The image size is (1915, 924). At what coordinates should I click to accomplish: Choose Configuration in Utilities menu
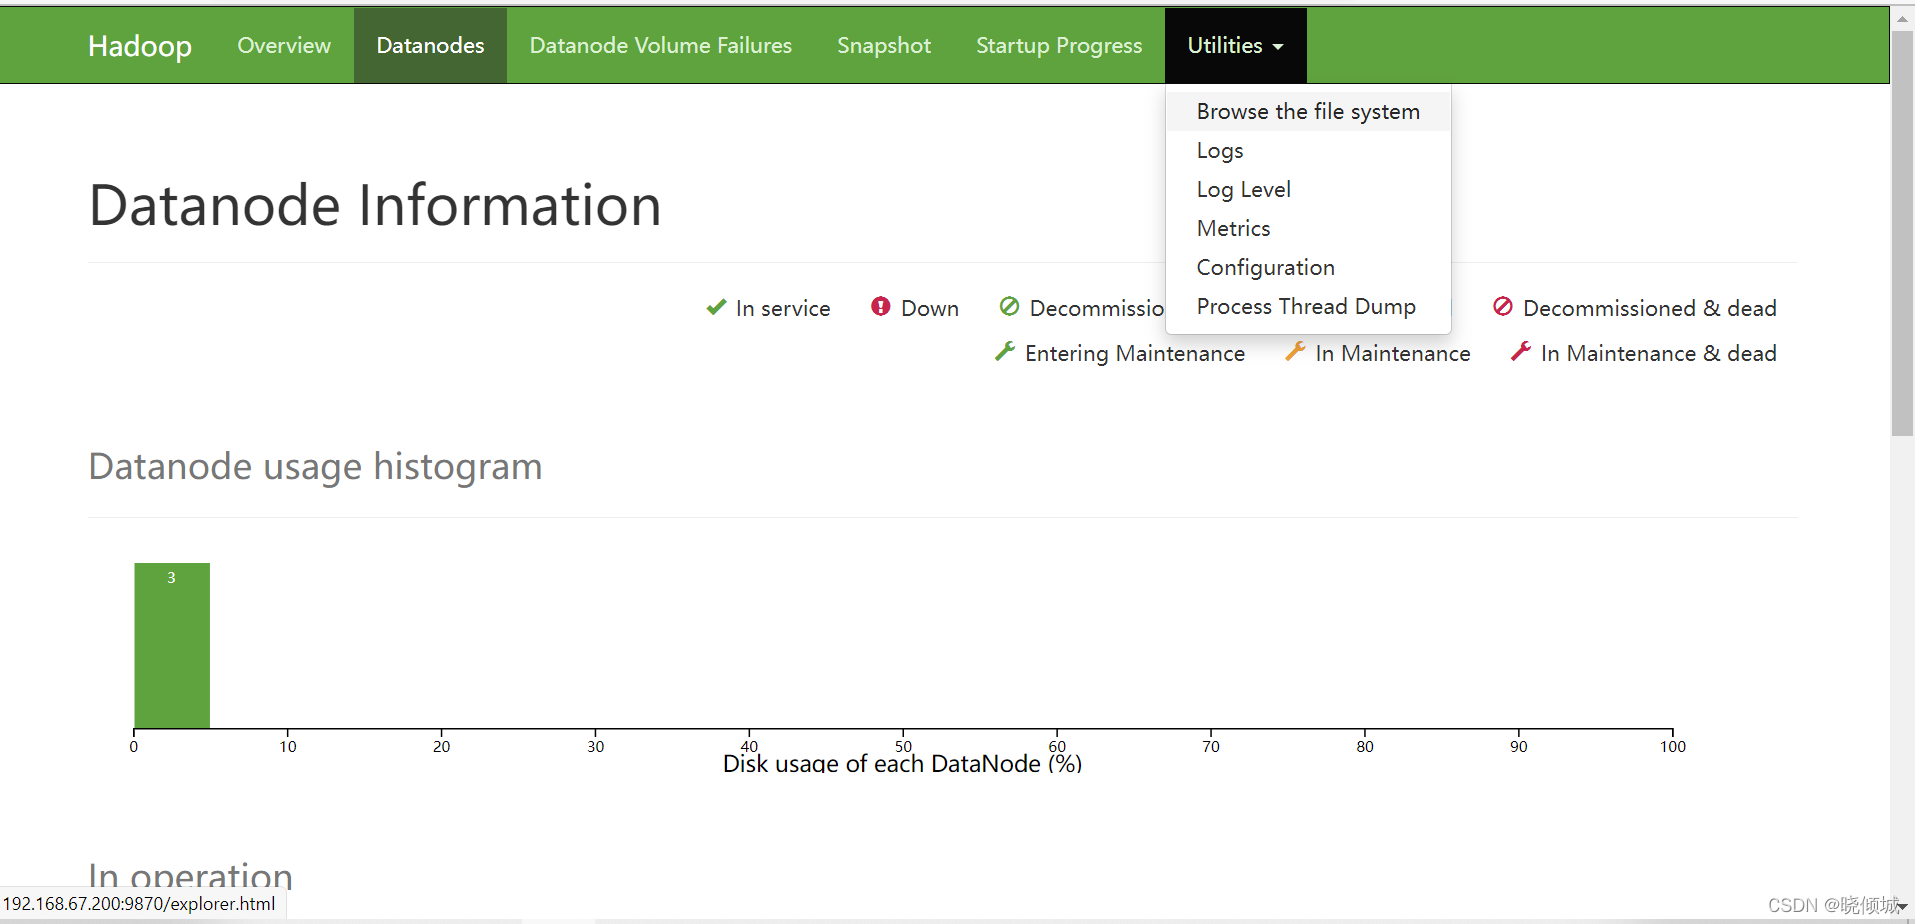click(x=1308, y=267)
